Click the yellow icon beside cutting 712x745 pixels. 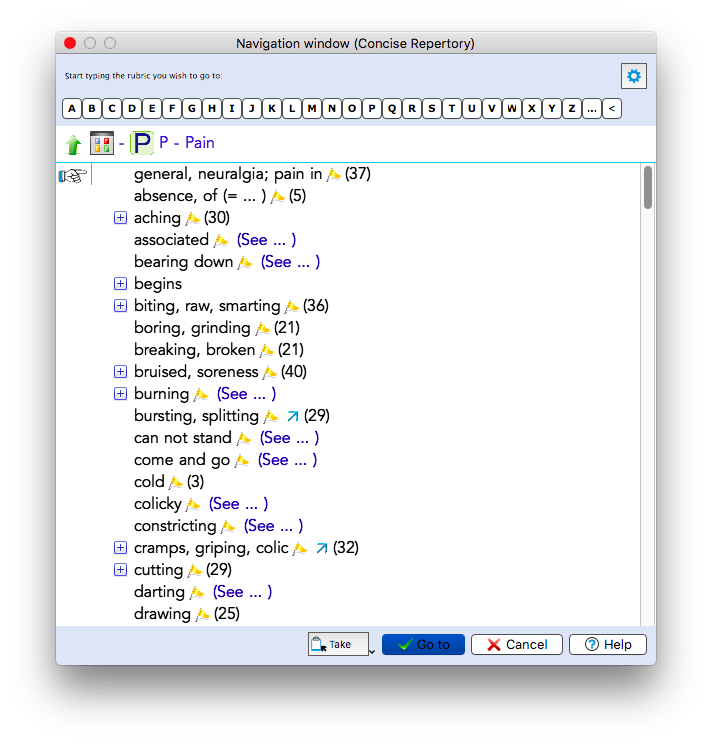click(195, 570)
